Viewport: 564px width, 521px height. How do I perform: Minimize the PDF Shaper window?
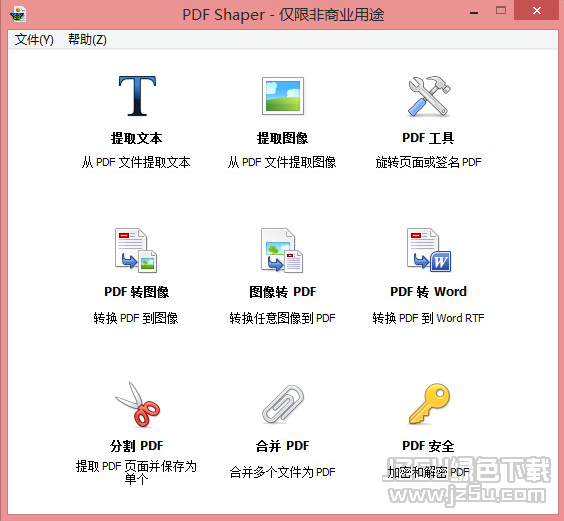tap(474, 13)
